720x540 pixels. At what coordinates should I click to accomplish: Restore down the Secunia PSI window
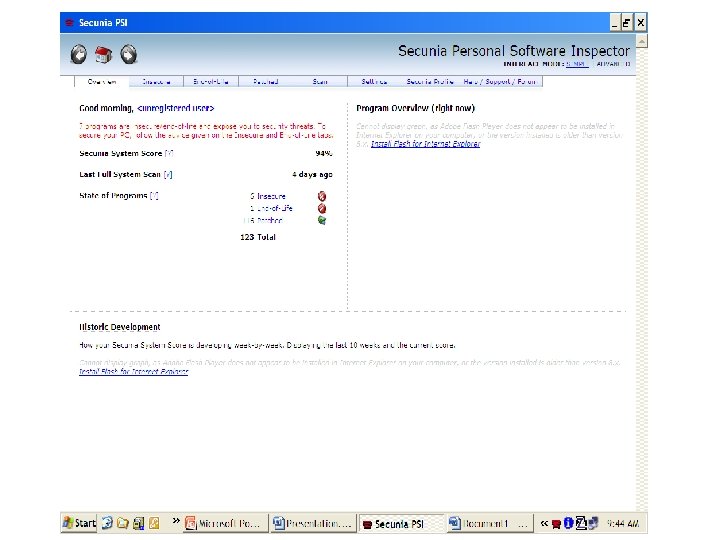point(627,22)
